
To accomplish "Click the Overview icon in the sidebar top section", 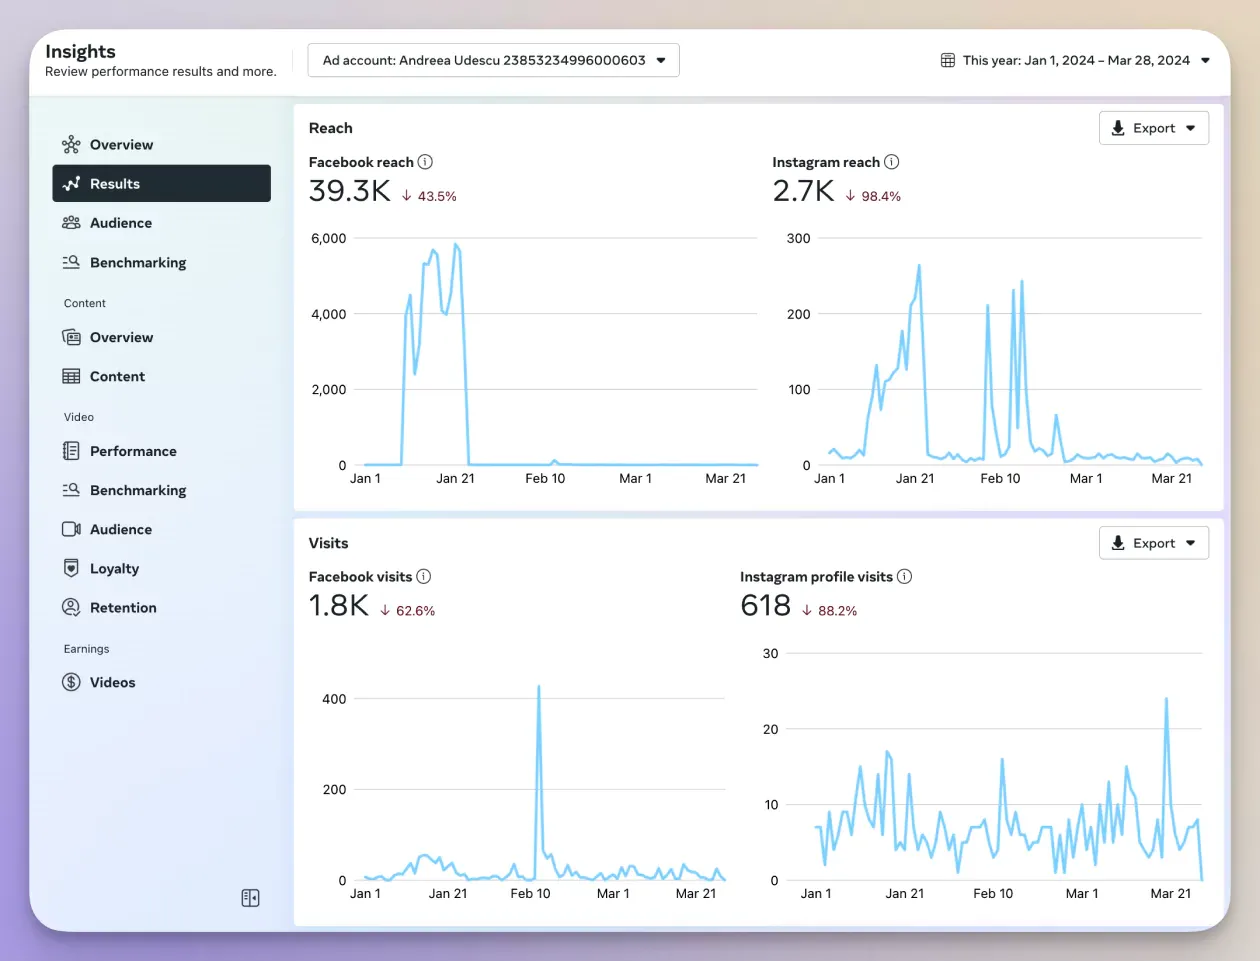I will [71, 145].
